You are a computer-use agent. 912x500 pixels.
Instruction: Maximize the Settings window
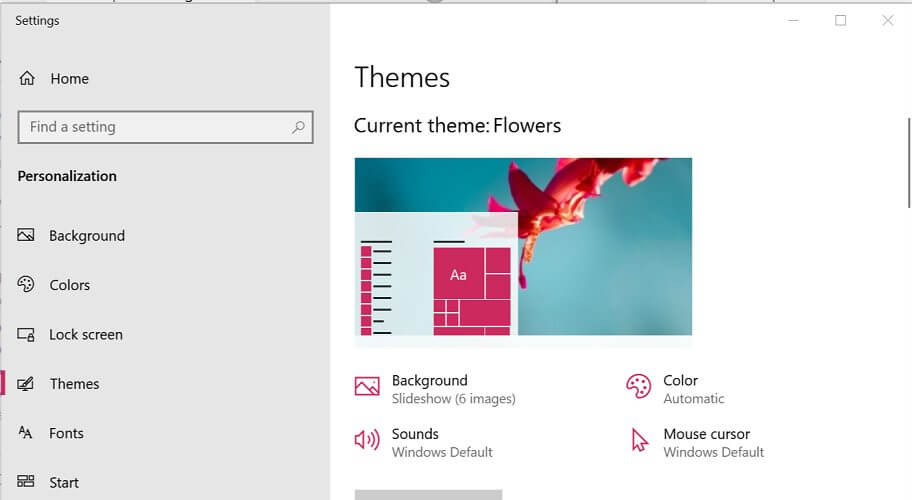[x=840, y=20]
